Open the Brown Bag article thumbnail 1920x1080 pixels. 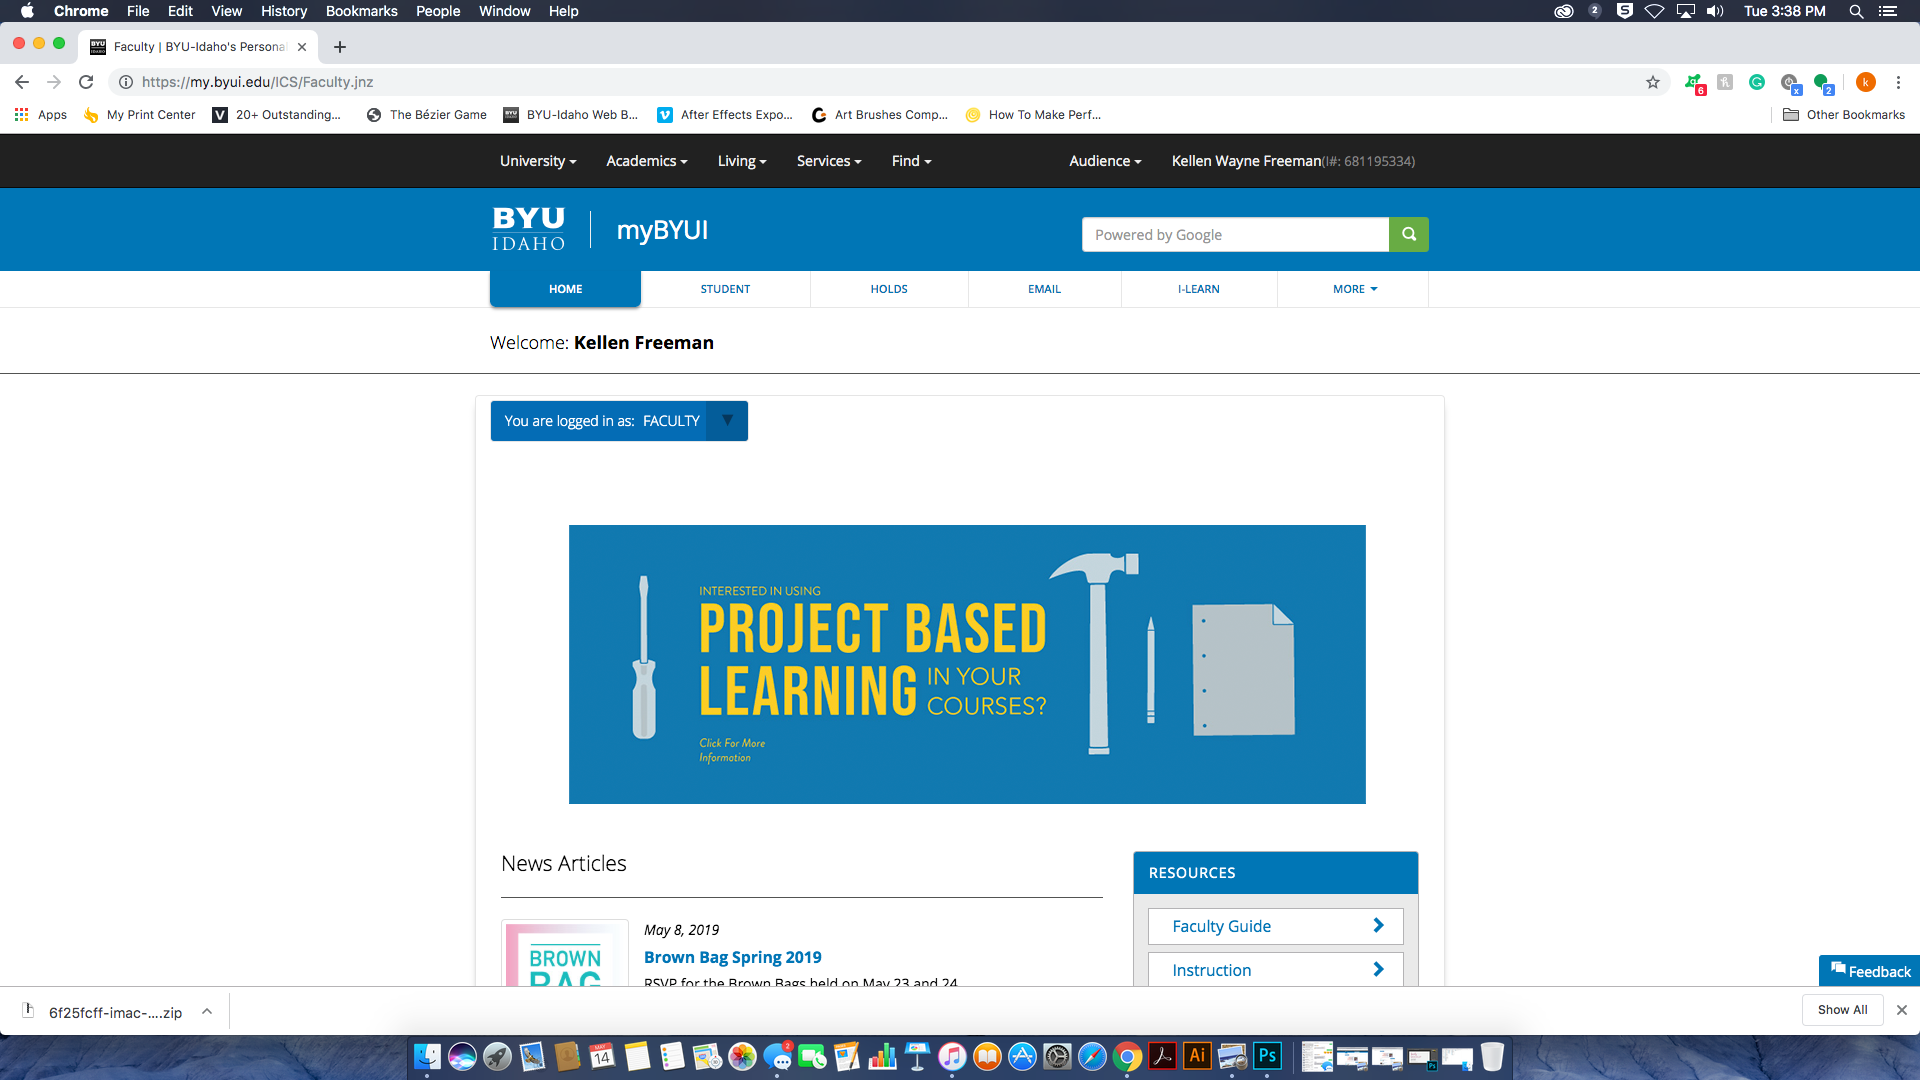click(565, 953)
